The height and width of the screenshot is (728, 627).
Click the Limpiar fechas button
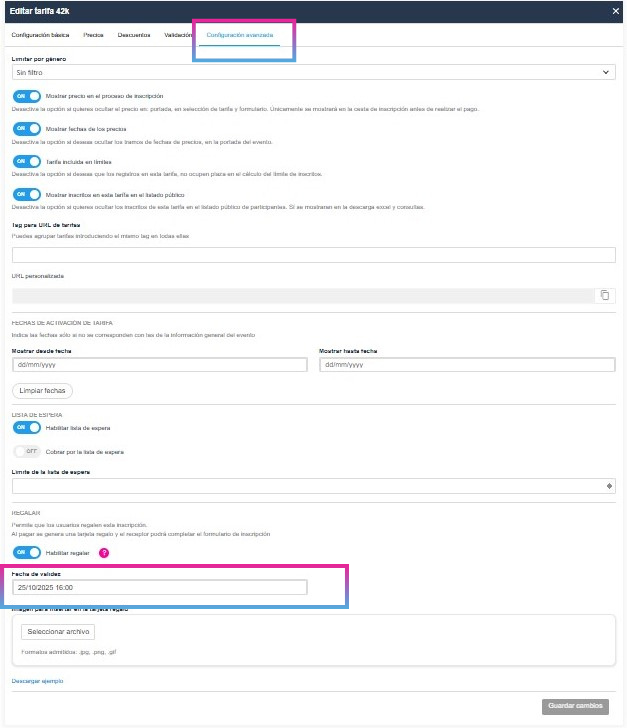pos(42,391)
